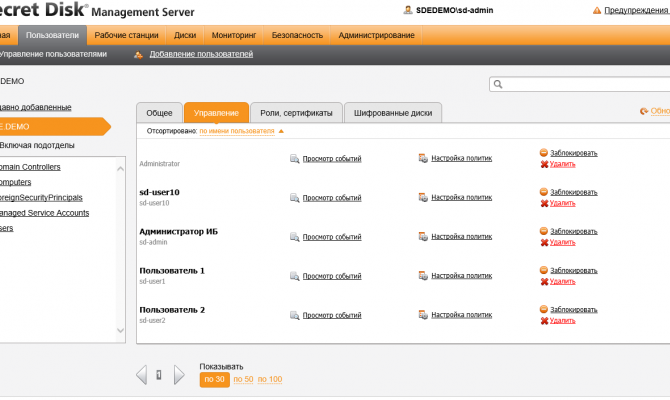This screenshot has width=670, height=400.
Task: Click the red delete cross for Пользователь 2
Action: tap(544, 321)
